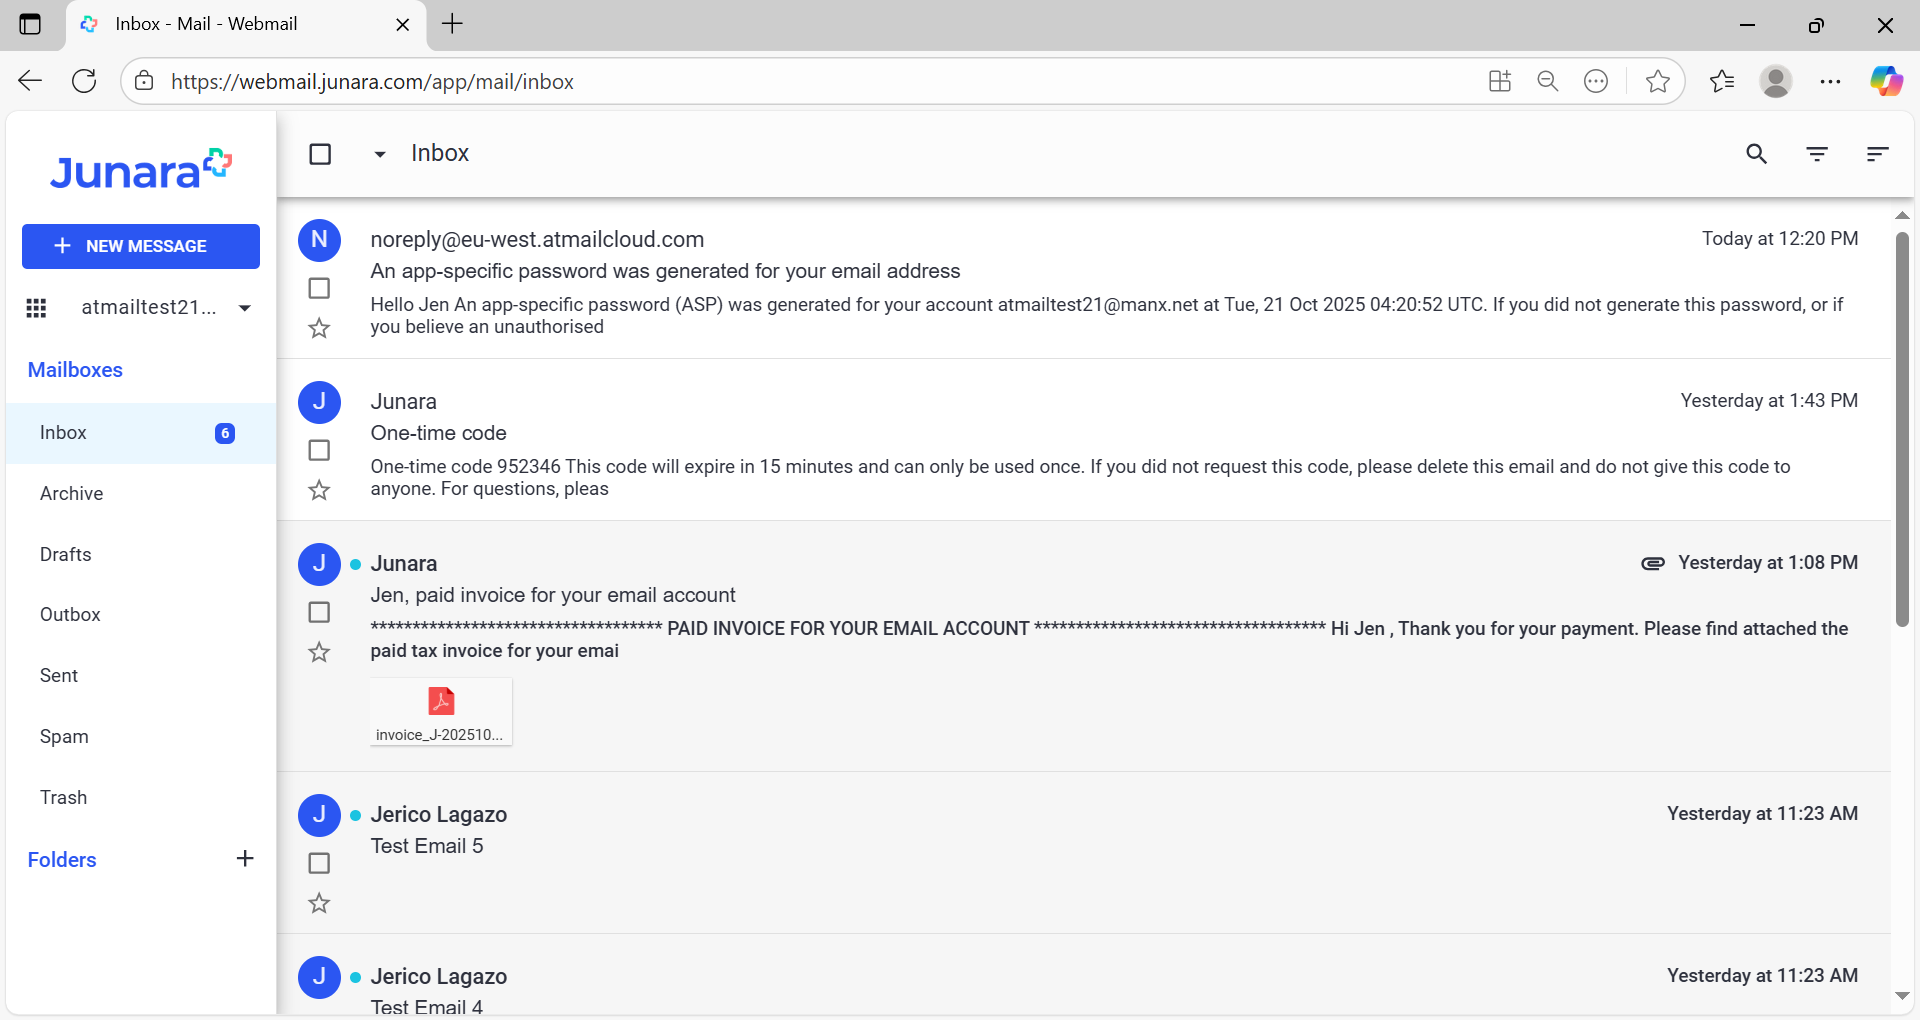The image size is (1920, 1020).
Task: Search mail using the magnifier icon
Action: coord(1756,154)
